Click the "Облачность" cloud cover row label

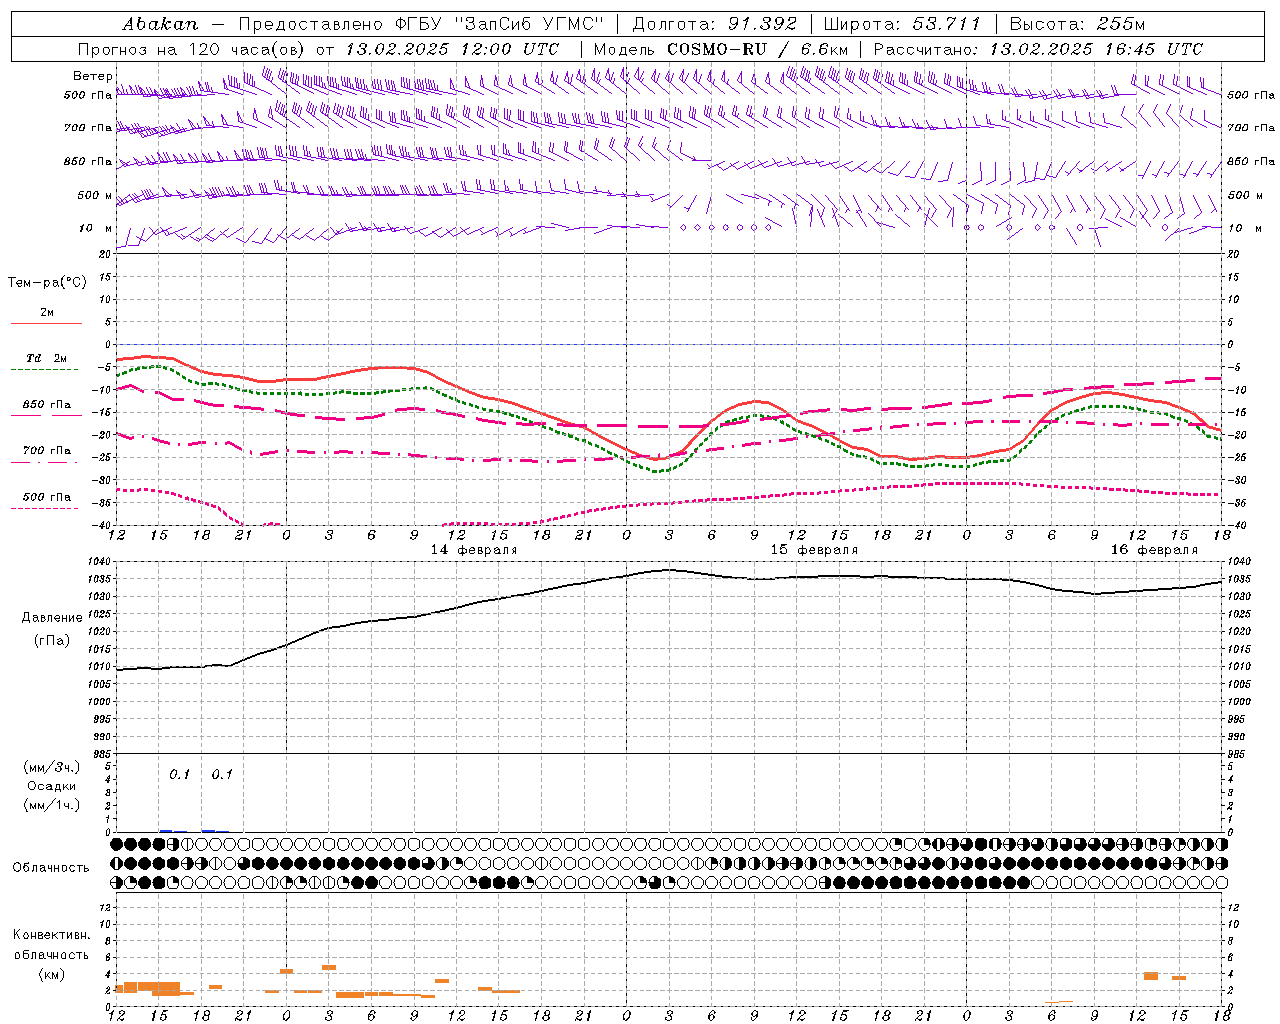coord(51,868)
